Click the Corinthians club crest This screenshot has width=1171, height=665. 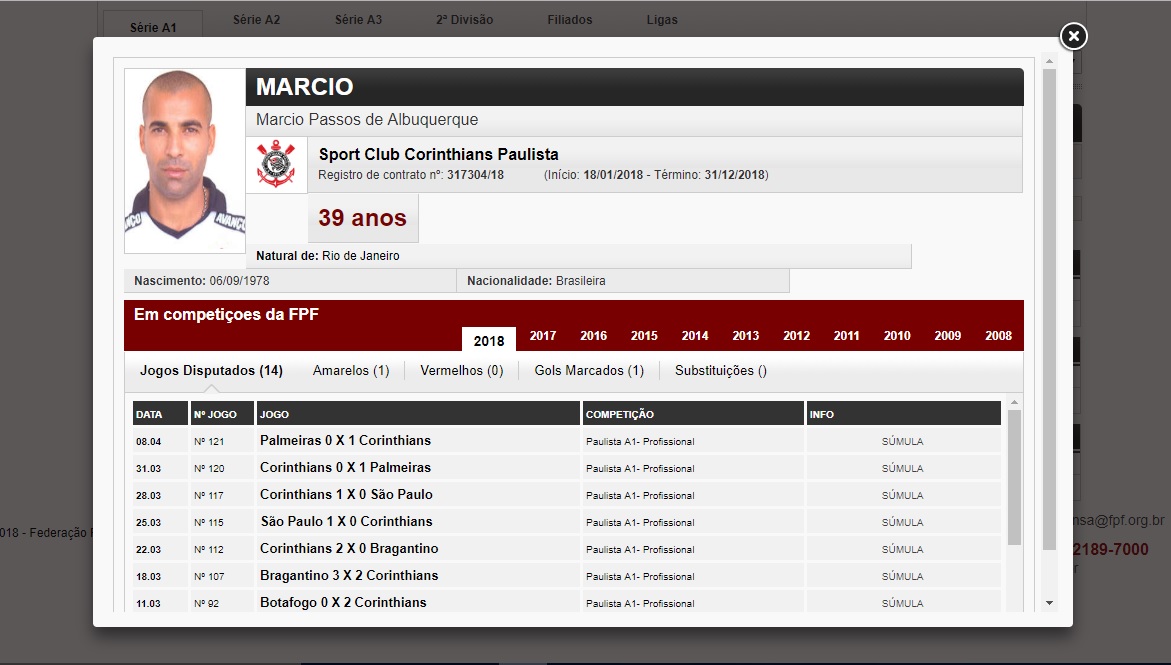(276, 164)
